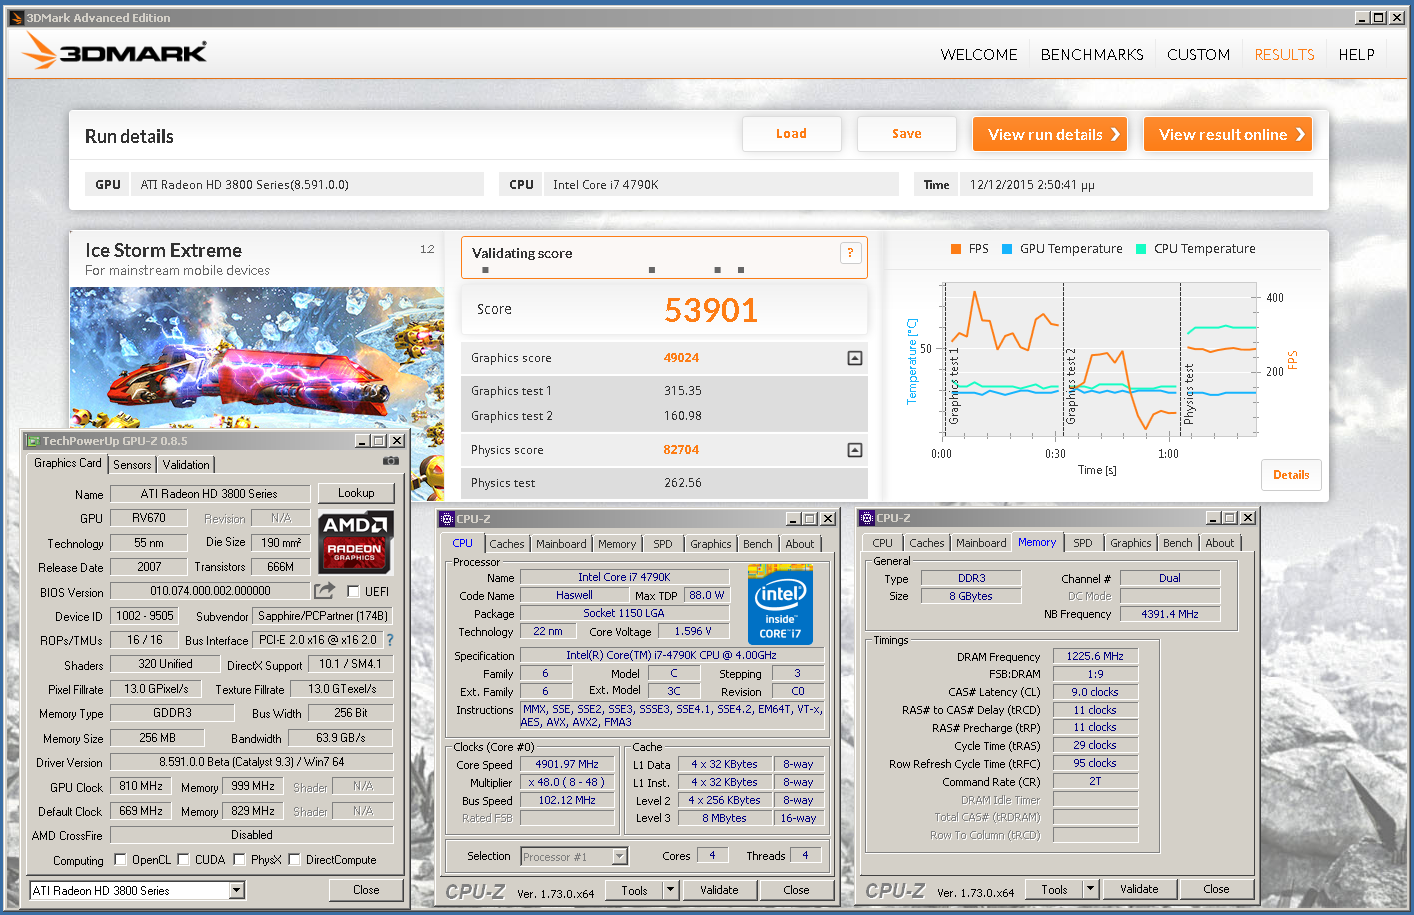This screenshot has width=1414, height=915.
Task: Click the 3DMark logo
Action: [115, 51]
